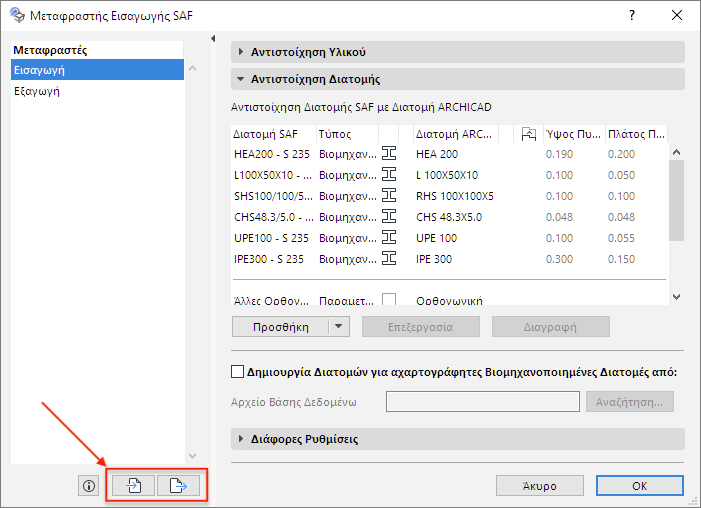Collapse the left panel with the arrow
This screenshot has width=701, height=508.
point(213,38)
